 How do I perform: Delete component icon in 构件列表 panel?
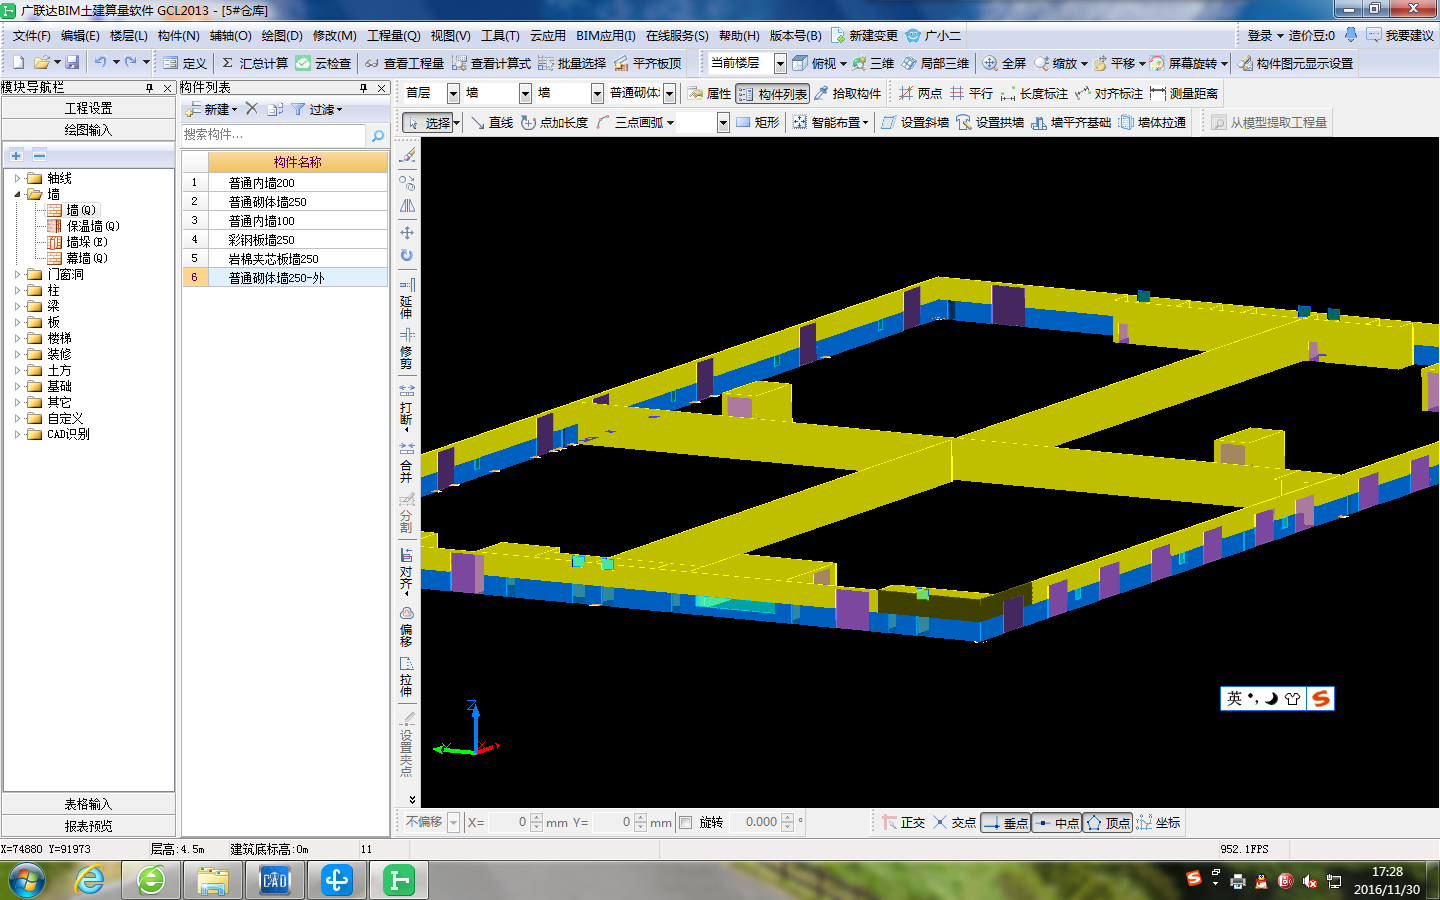252,109
